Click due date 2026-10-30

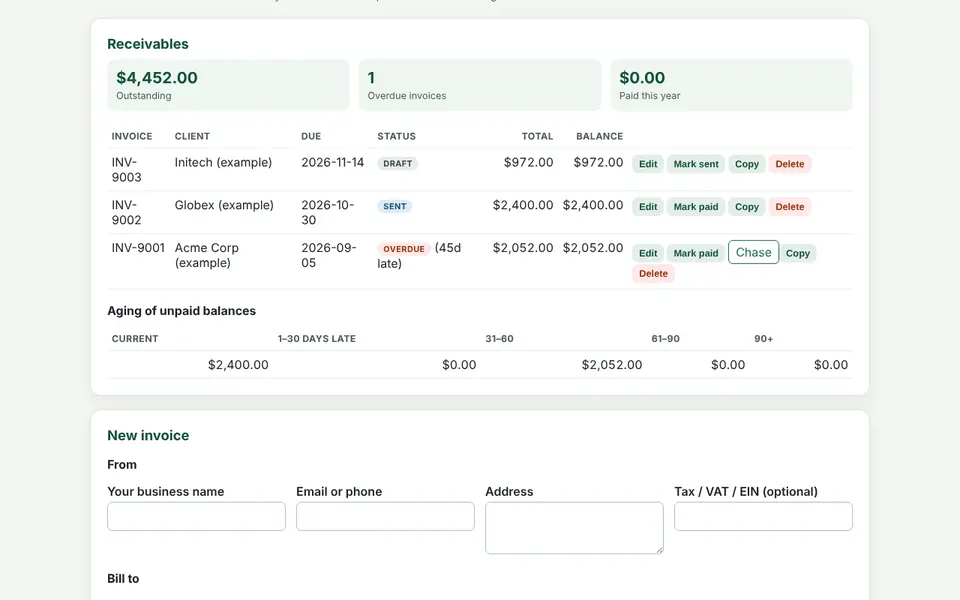pos(328,212)
